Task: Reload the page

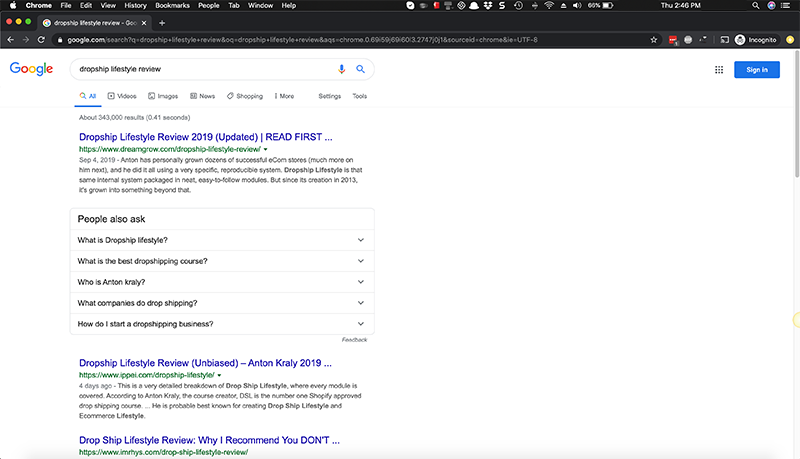Action: [x=41, y=40]
